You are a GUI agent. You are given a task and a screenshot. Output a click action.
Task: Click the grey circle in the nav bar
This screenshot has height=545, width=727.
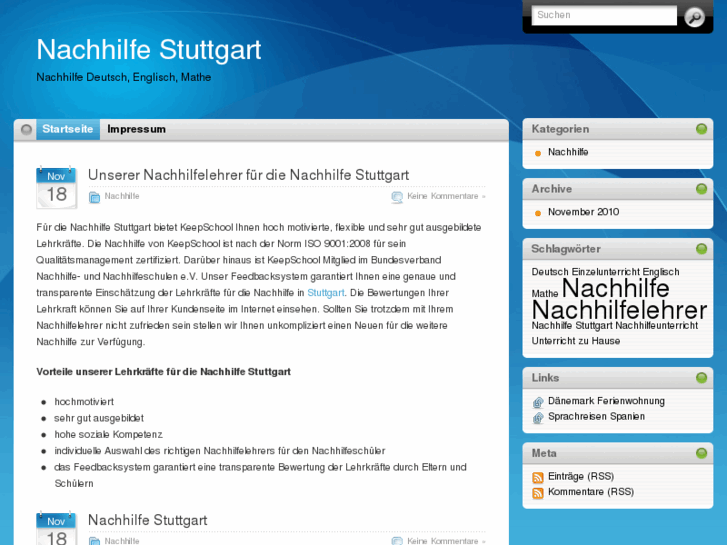point(26,129)
